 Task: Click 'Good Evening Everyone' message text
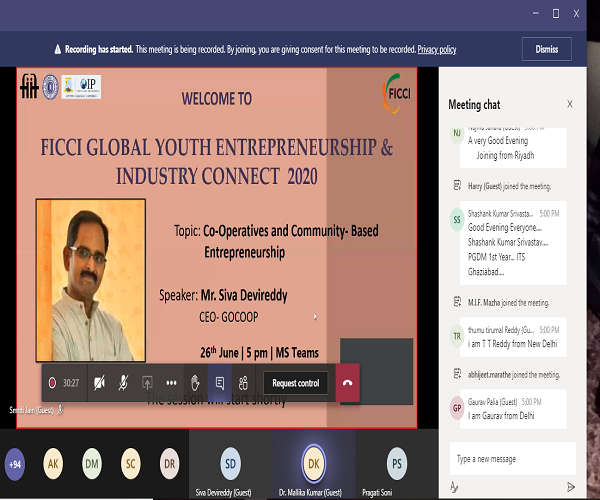click(x=505, y=227)
